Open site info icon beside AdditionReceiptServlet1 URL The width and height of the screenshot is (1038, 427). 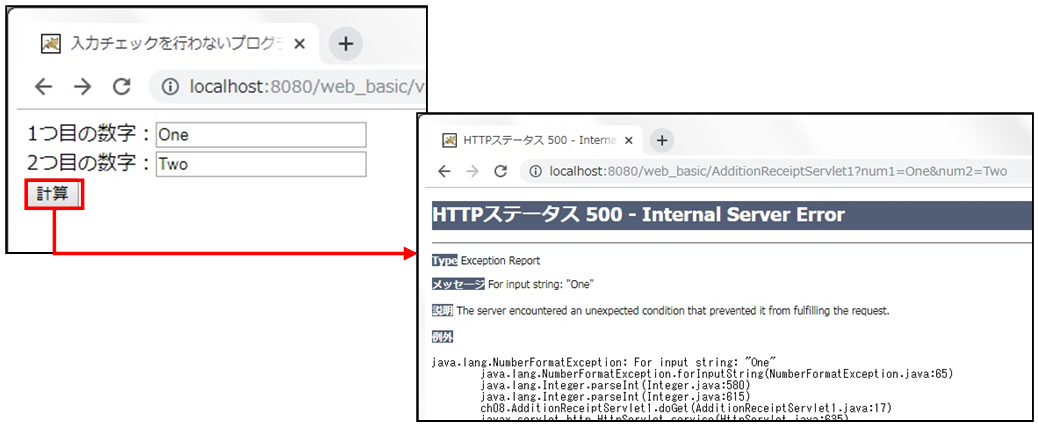click(535, 171)
